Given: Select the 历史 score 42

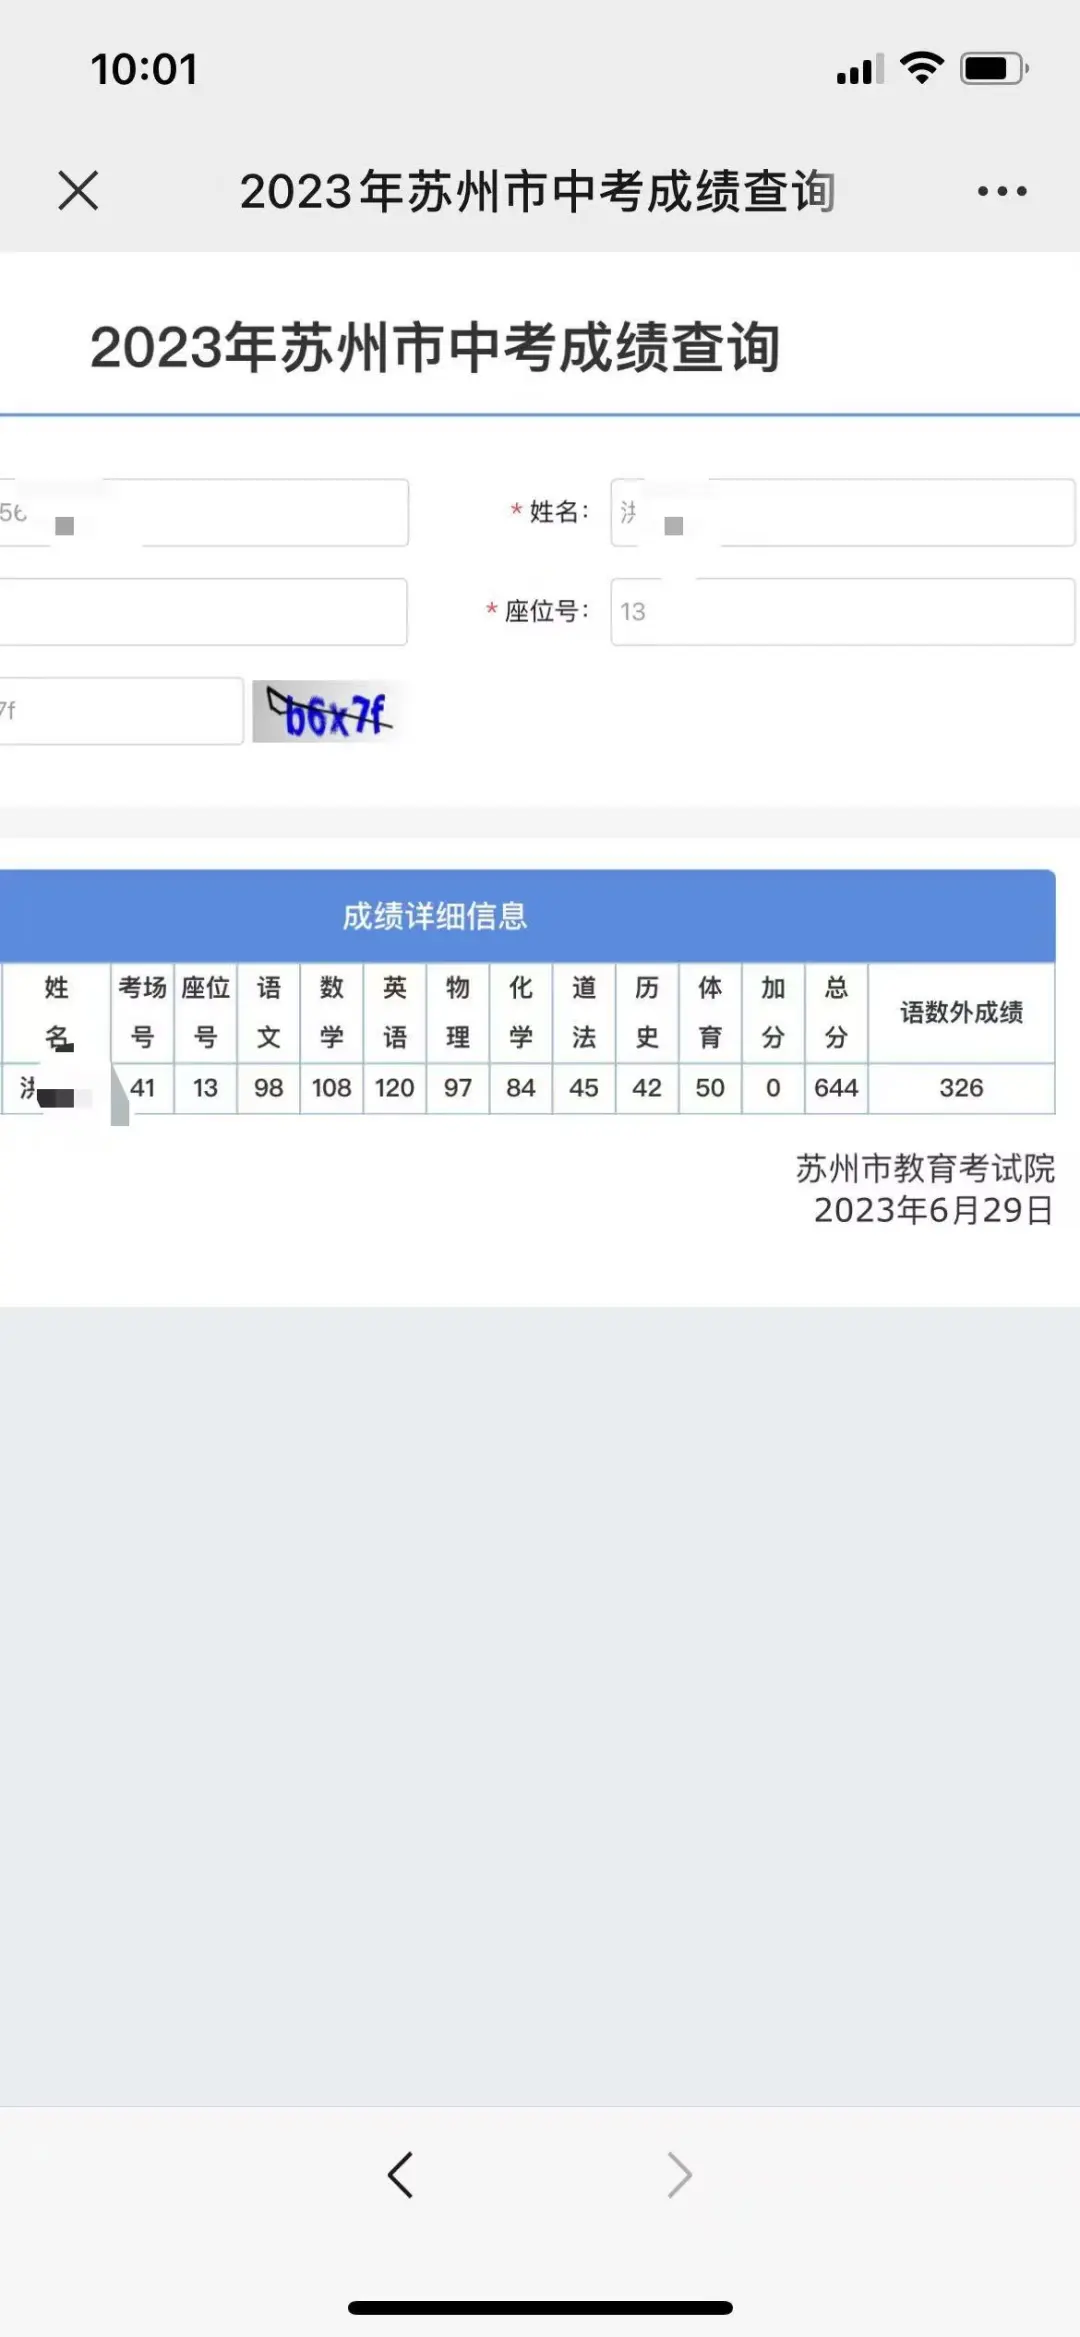Looking at the screenshot, I should tap(646, 1087).
